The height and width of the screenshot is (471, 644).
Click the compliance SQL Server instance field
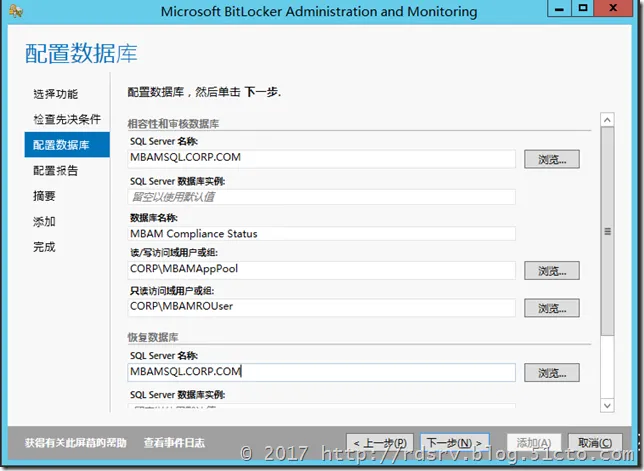click(x=322, y=197)
